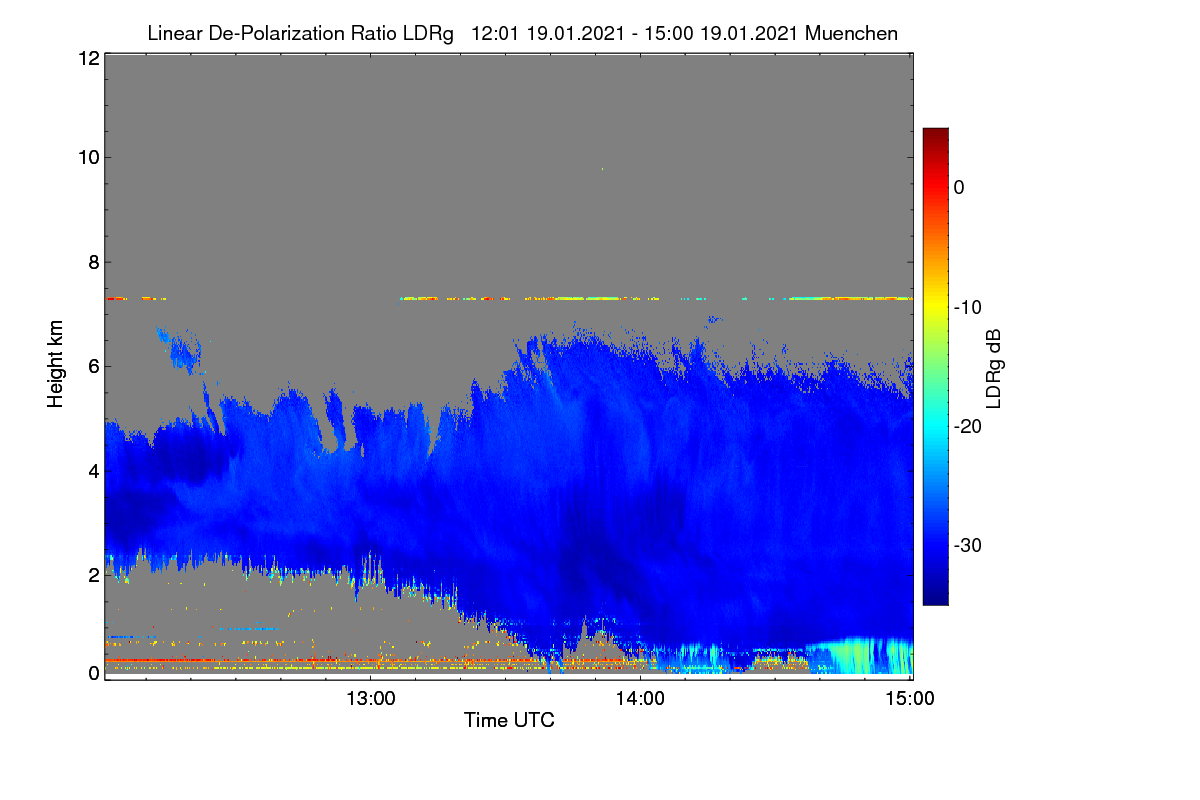
Task: Click the 12 km height tick label
Action: coord(88,58)
